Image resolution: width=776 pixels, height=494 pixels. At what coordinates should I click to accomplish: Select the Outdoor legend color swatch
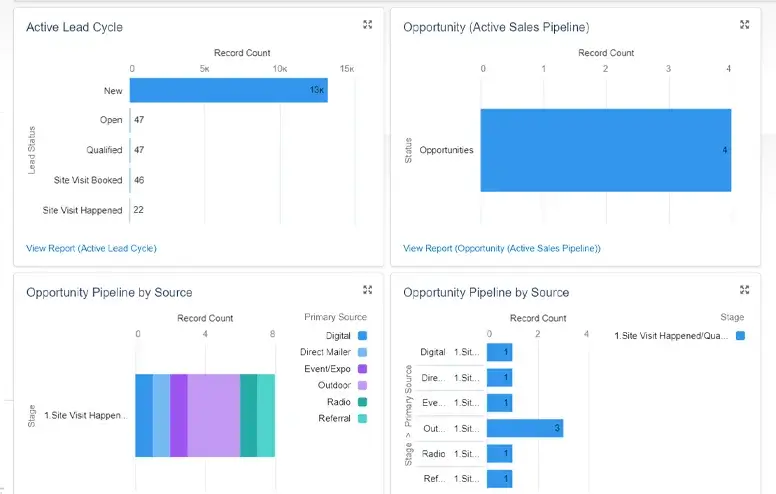[362, 385]
